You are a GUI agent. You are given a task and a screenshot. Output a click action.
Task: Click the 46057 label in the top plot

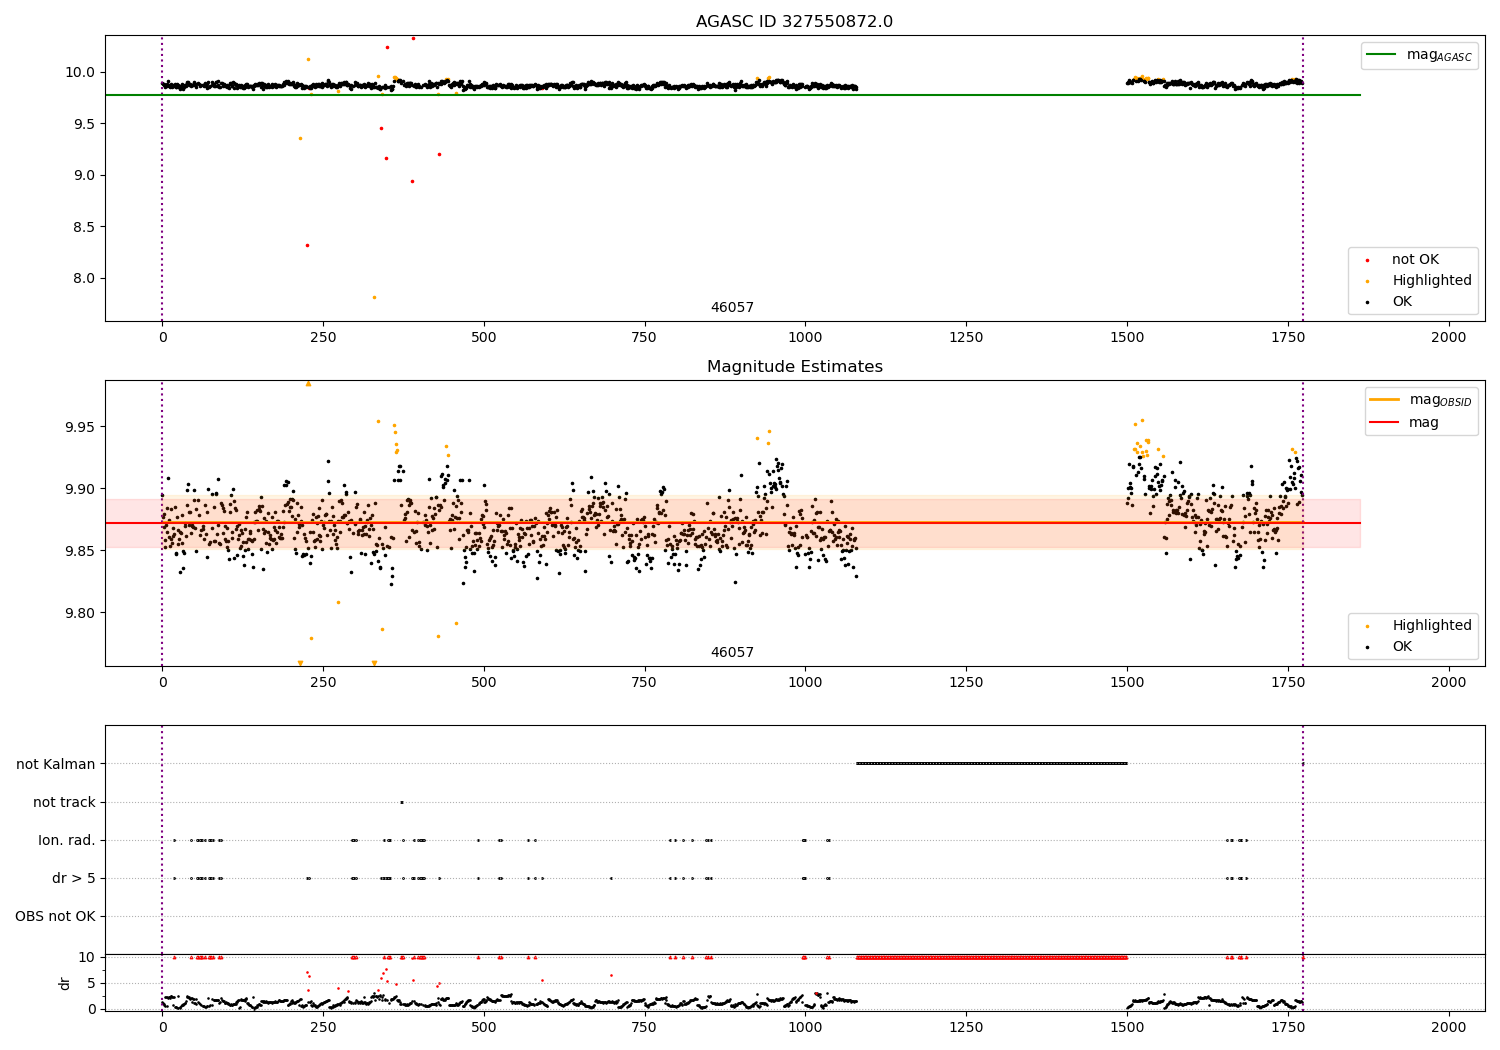[x=732, y=308]
